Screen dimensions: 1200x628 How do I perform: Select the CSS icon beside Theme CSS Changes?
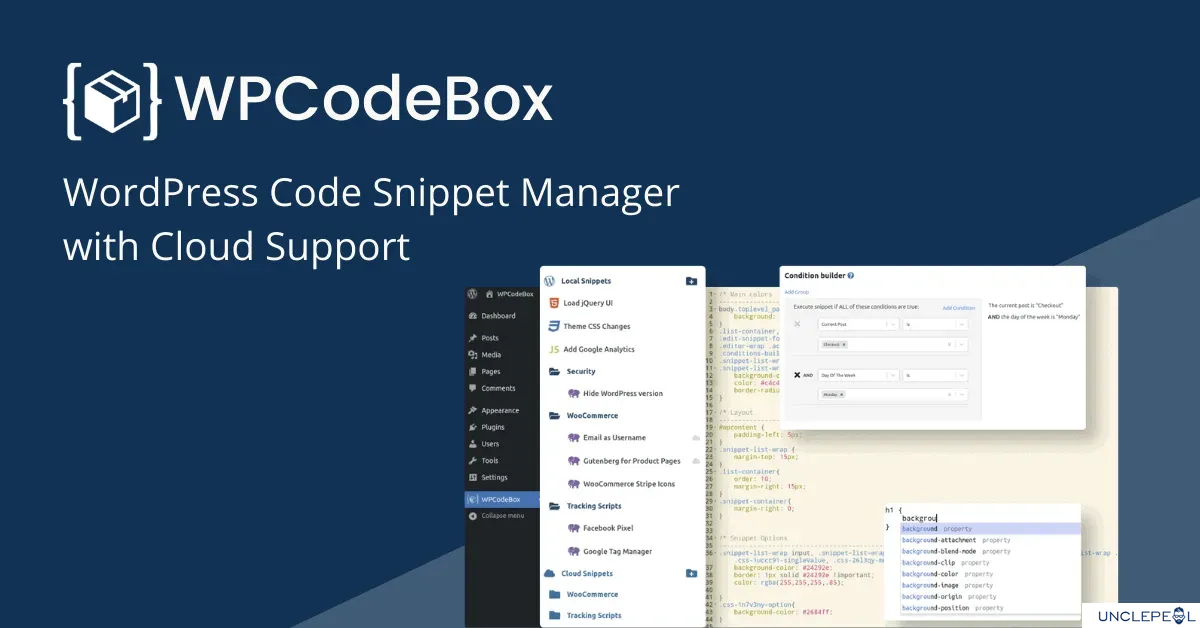(552, 325)
